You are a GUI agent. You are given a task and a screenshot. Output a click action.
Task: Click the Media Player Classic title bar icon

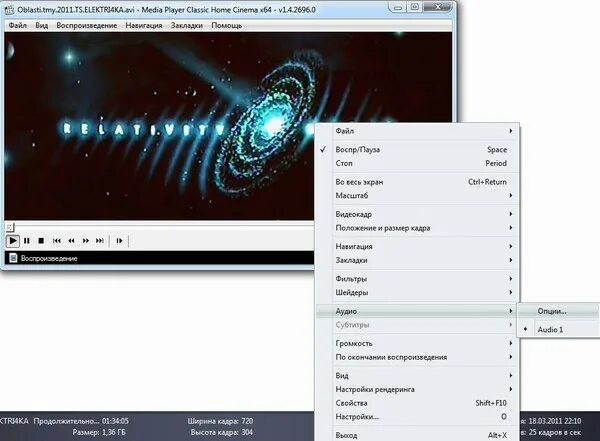point(9,10)
